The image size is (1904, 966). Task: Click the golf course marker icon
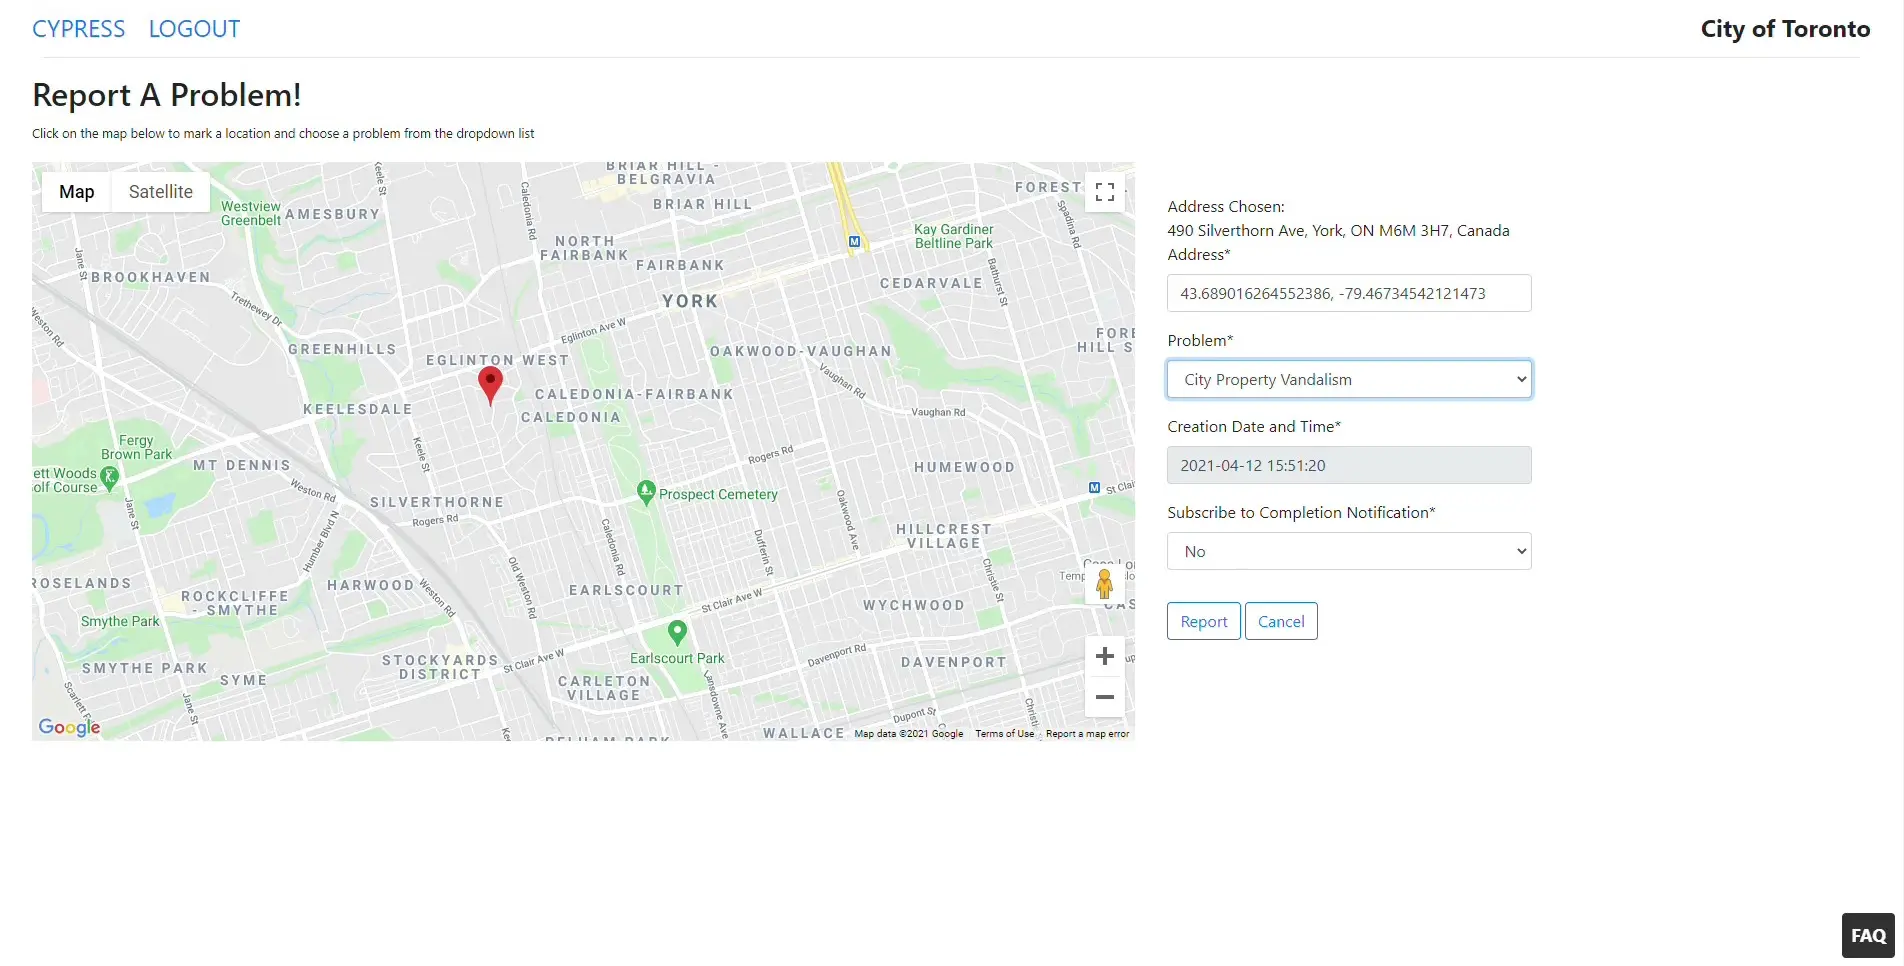110,478
